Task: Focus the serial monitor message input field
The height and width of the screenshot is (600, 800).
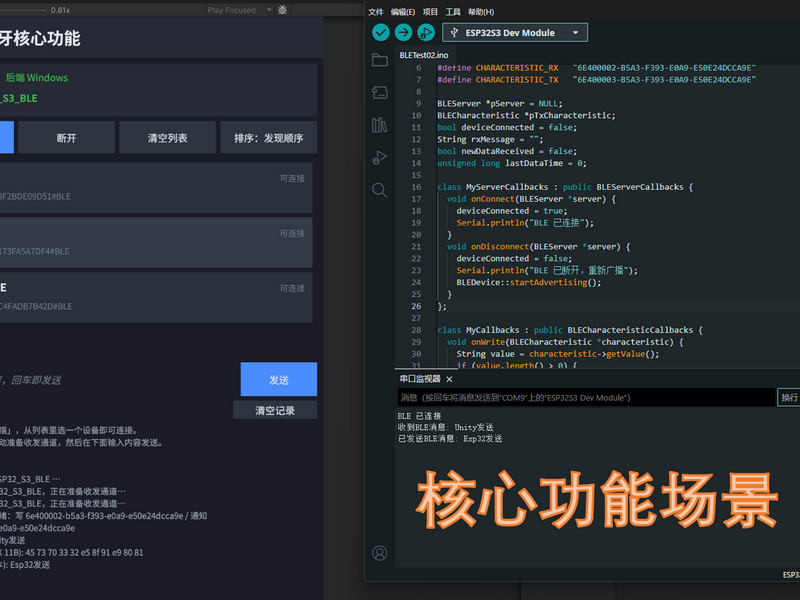Action: (586, 397)
